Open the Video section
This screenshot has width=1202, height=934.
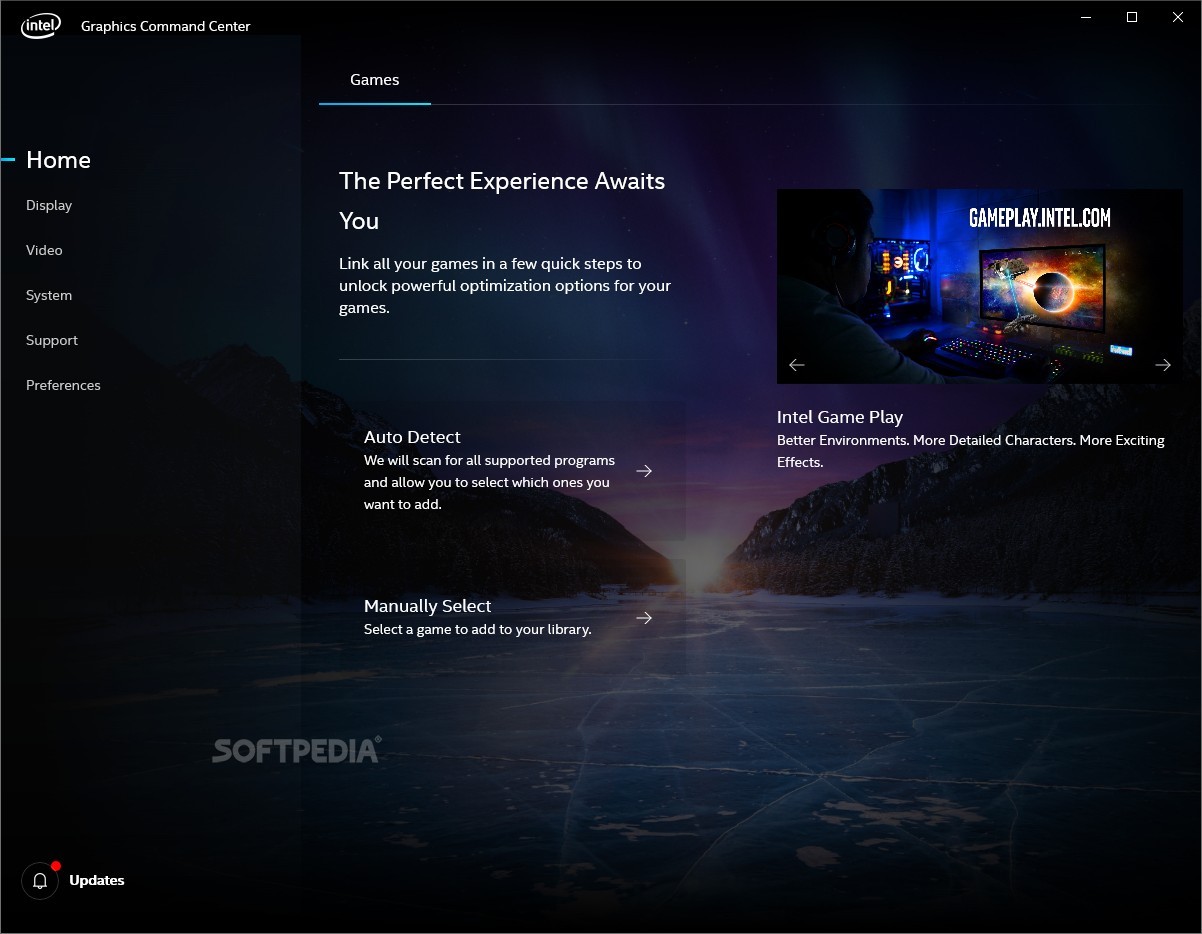pyautogui.click(x=44, y=250)
